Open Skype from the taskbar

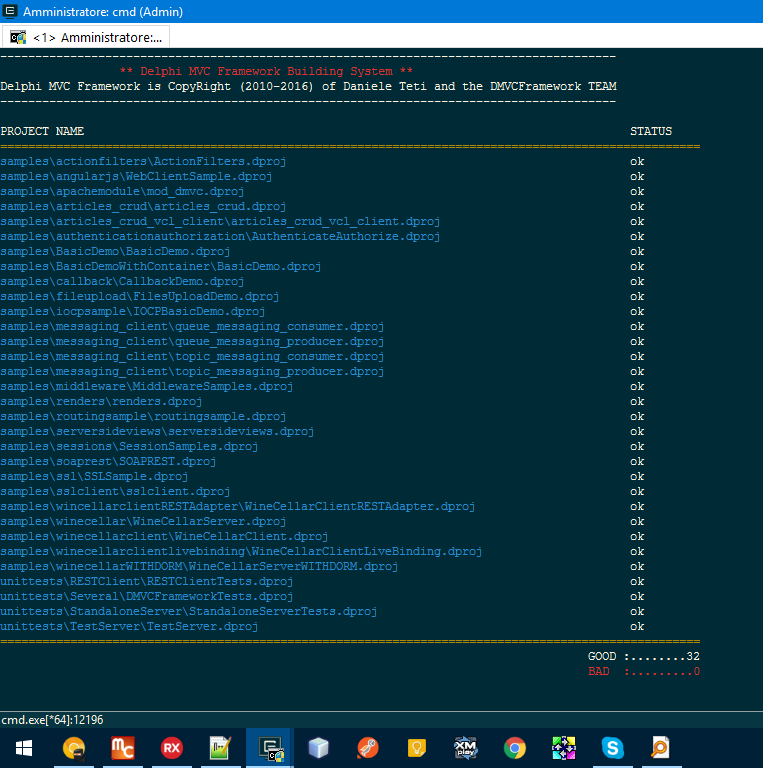pyautogui.click(x=612, y=748)
